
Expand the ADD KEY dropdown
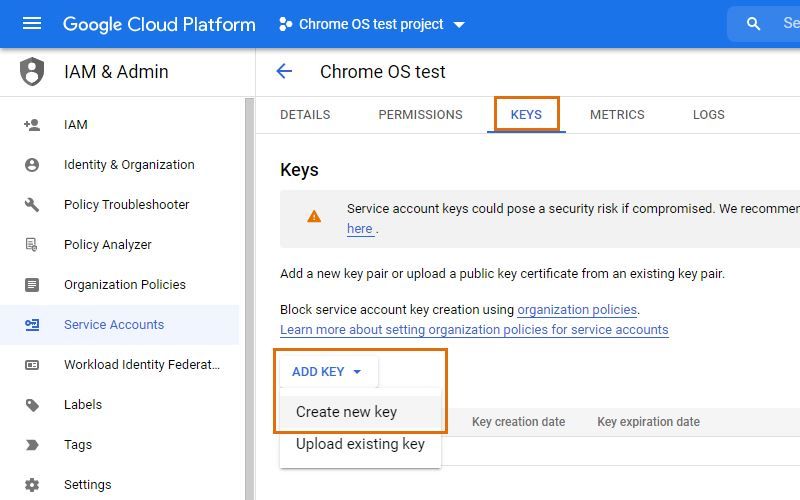(328, 372)
